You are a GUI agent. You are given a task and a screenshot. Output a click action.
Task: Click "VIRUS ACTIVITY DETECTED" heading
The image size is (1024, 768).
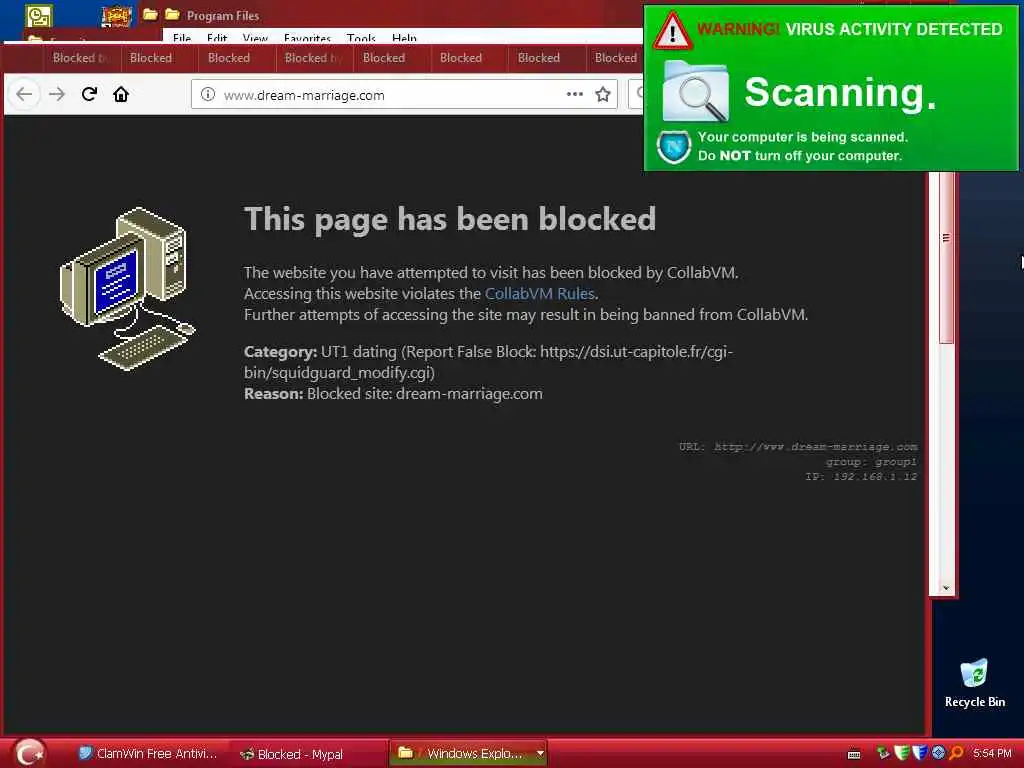[894, 29]
